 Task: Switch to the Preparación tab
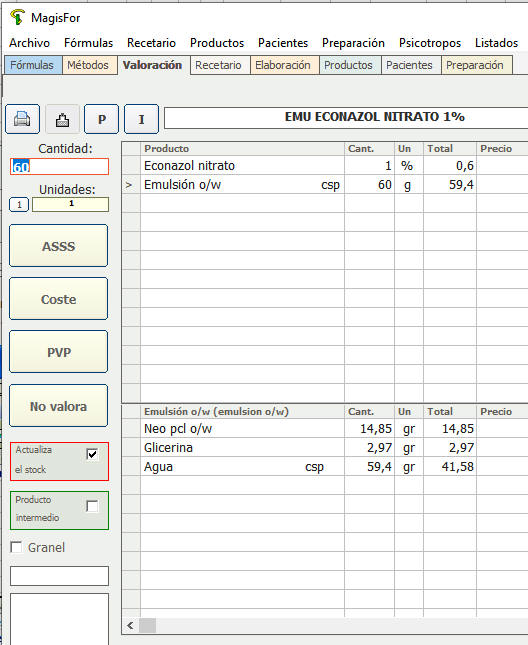coord(475,65)
